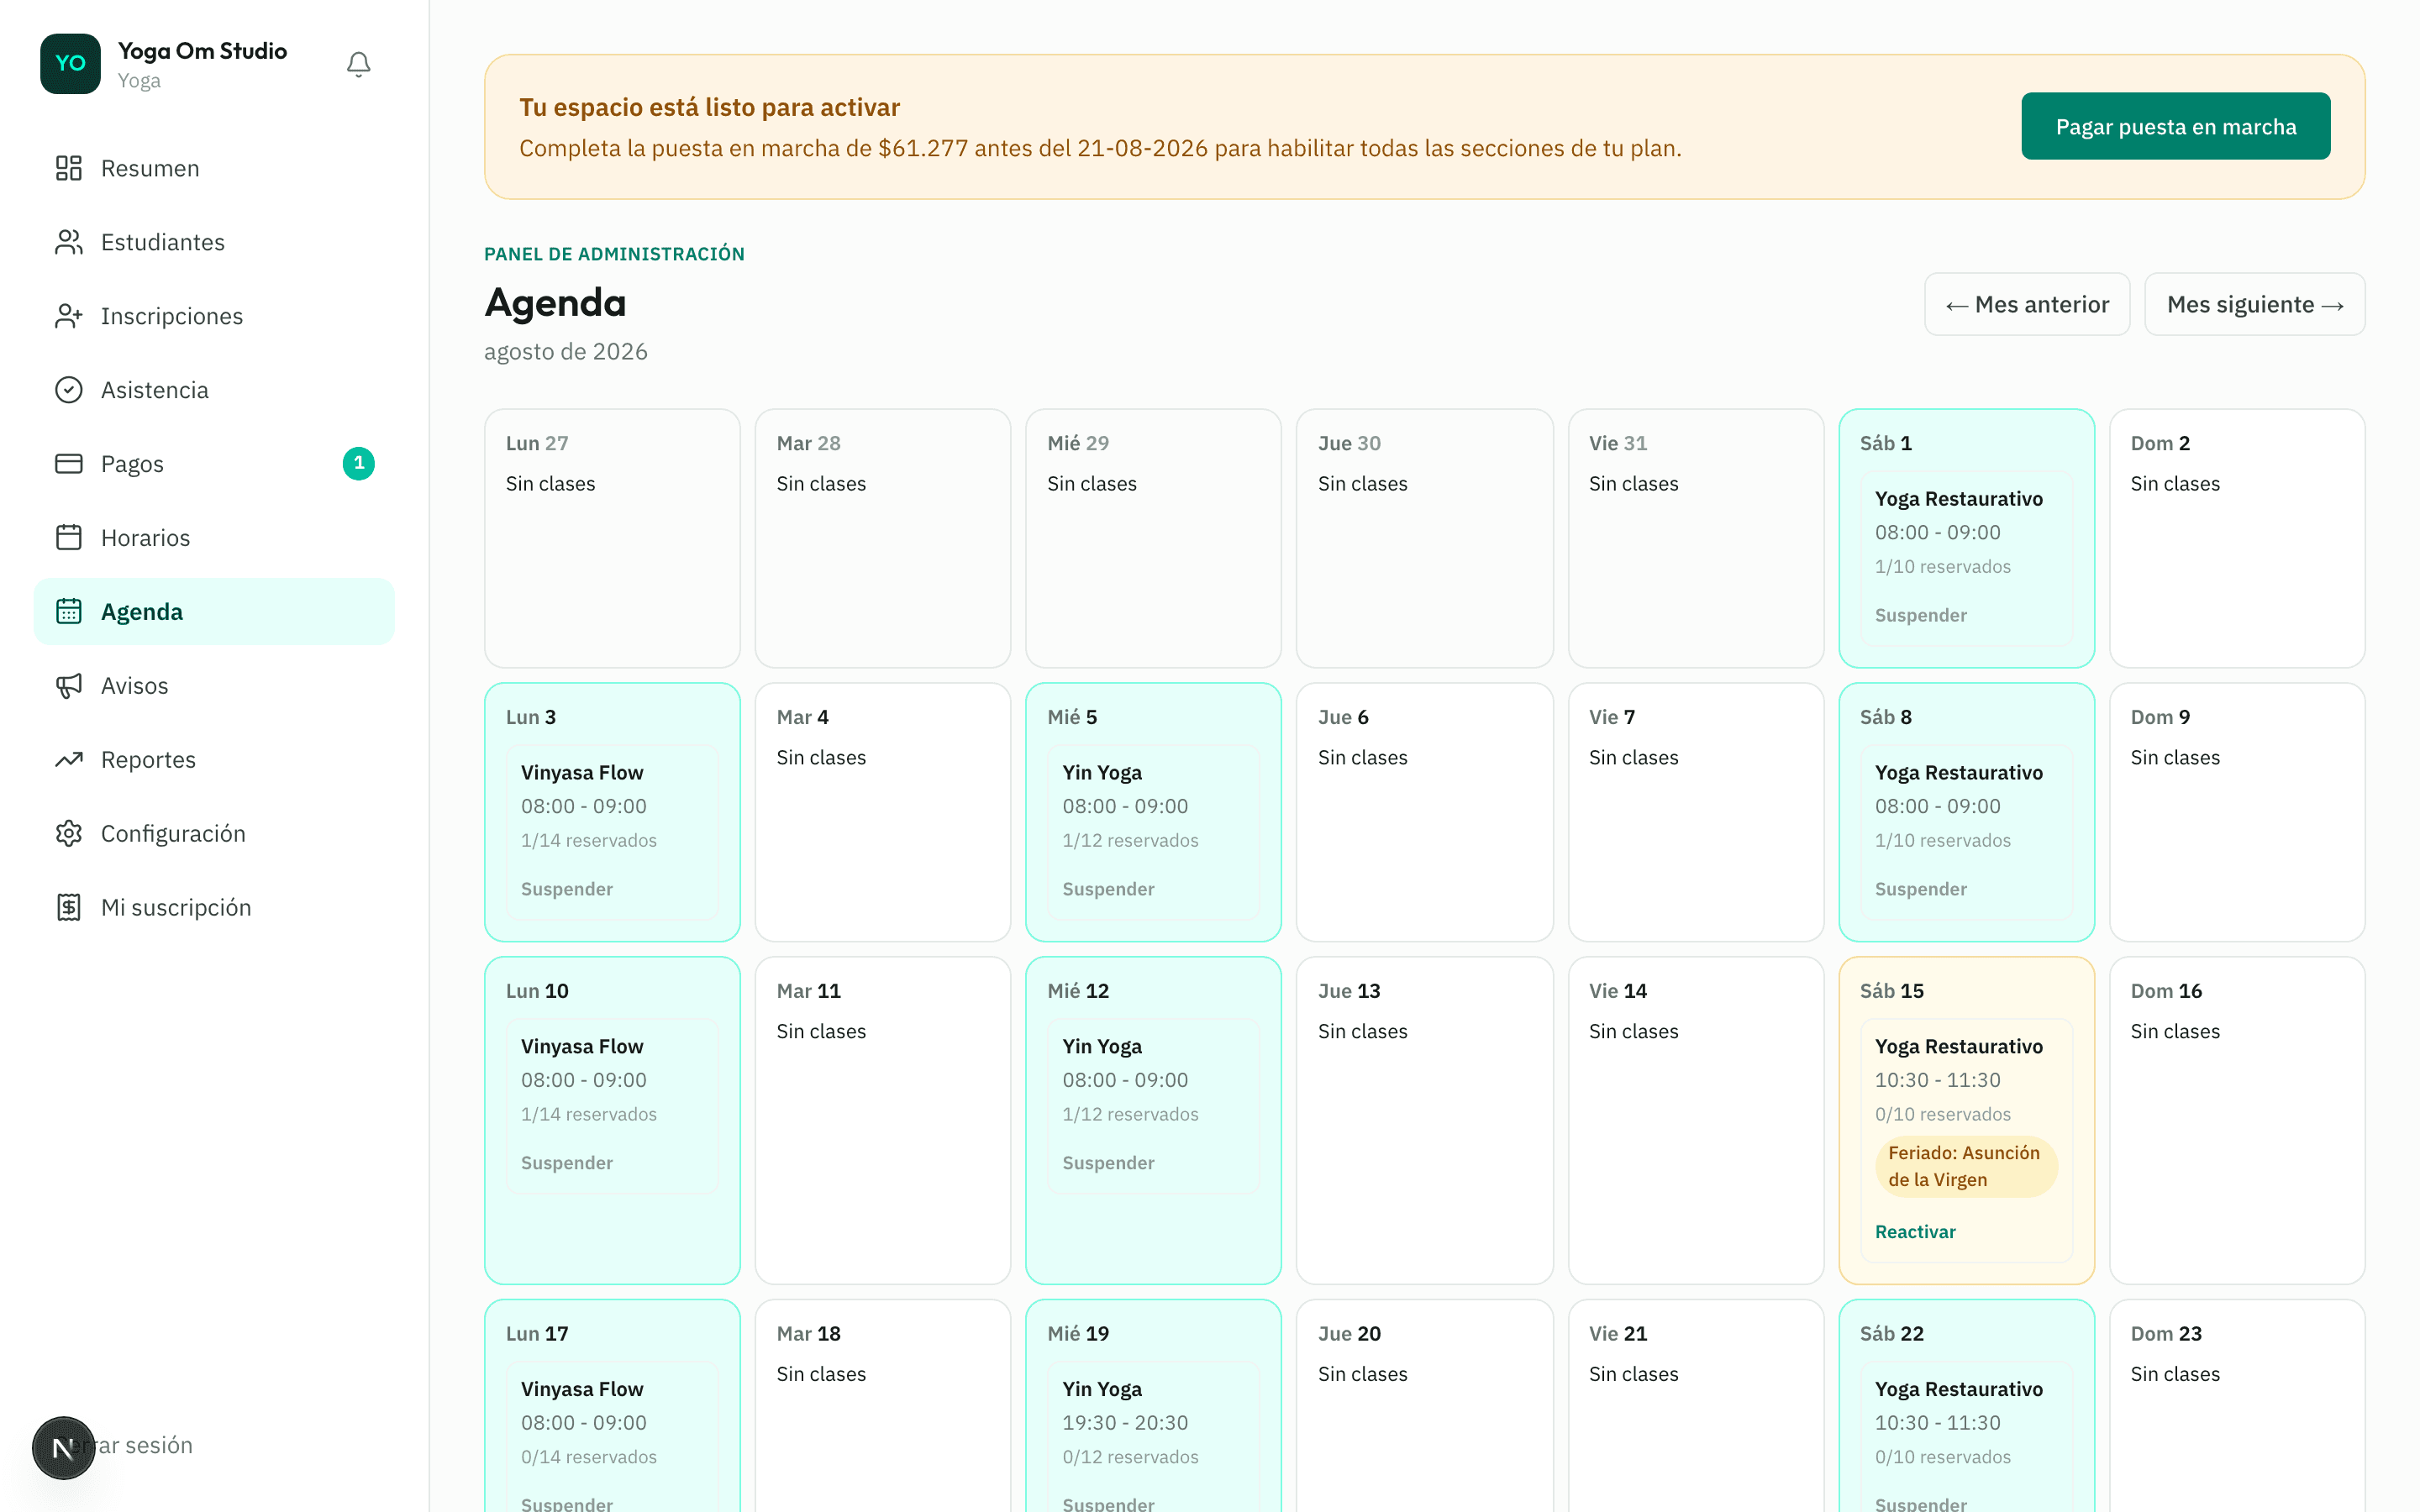Click the agosto de 2026 label
The height and width of the screenshot is (1512, 2420).
(x=566, y=352)
